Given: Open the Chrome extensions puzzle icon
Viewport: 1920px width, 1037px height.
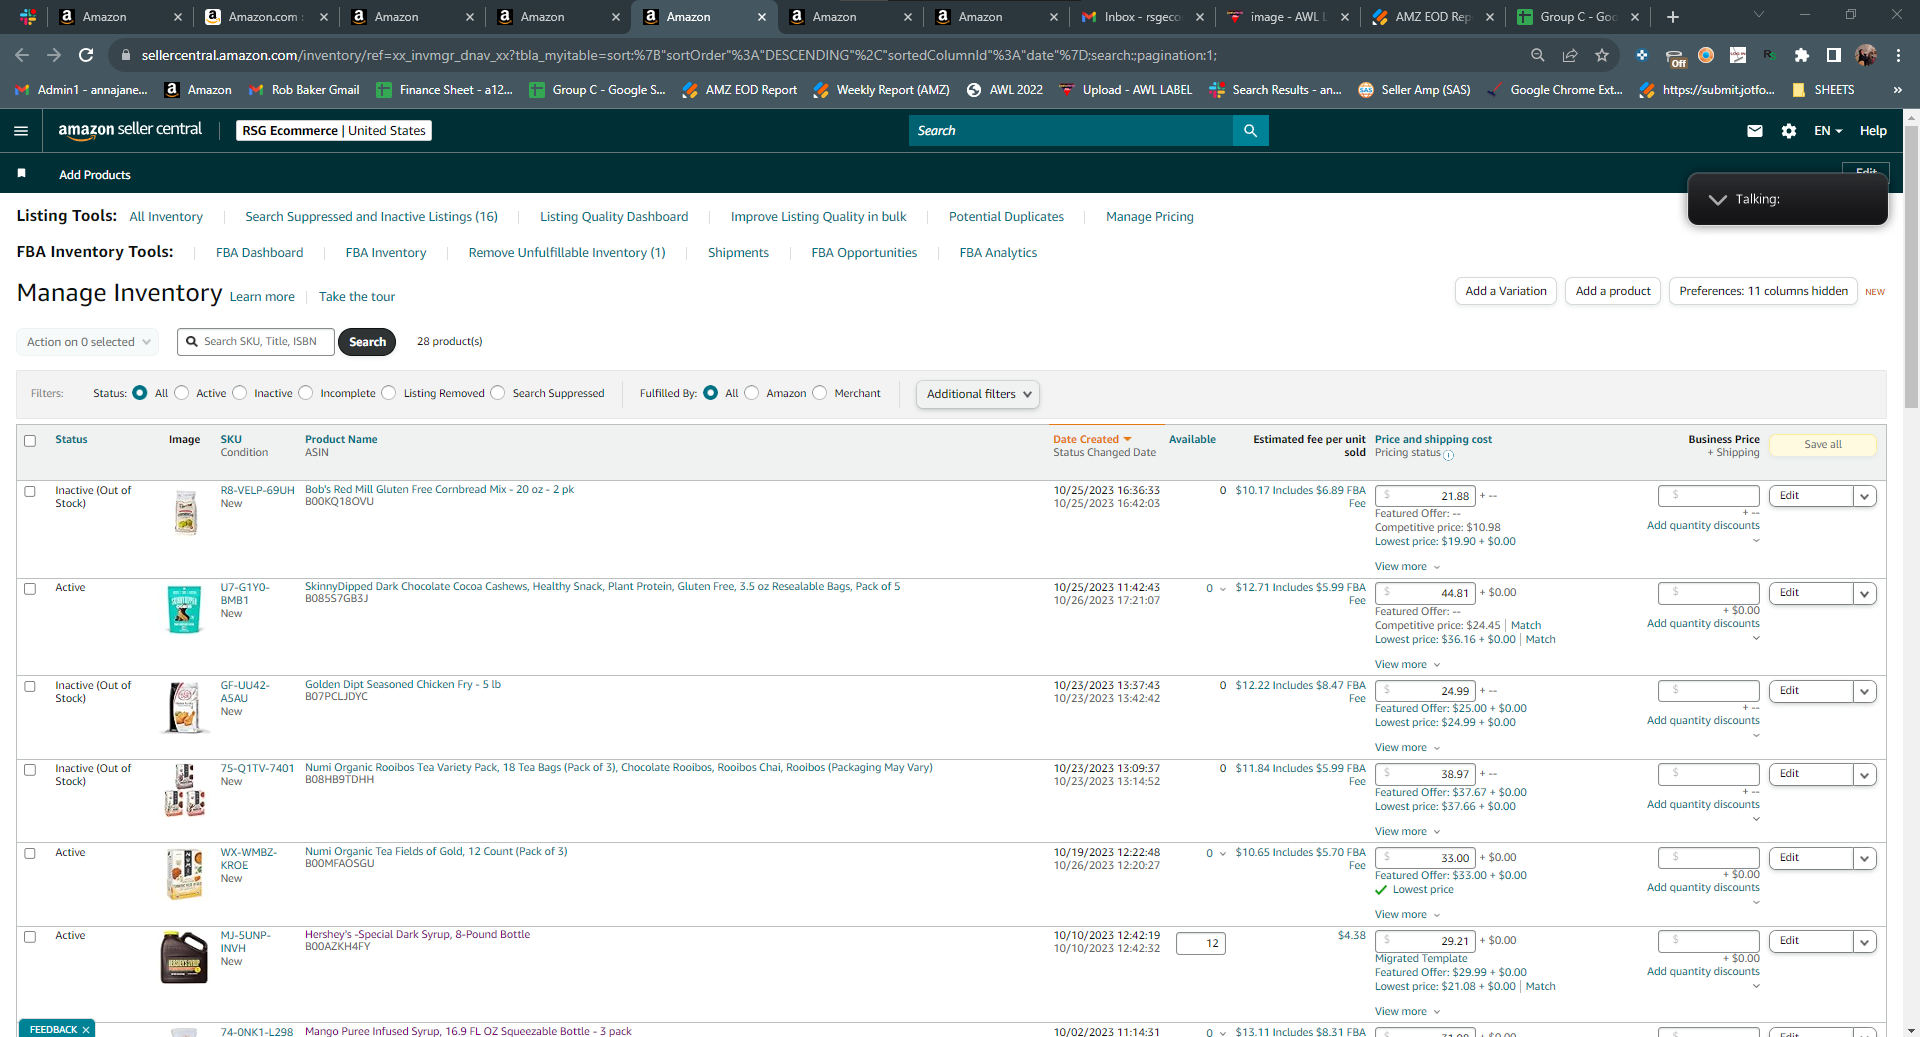Looking at the screenshot, I should click(1802, 55).
